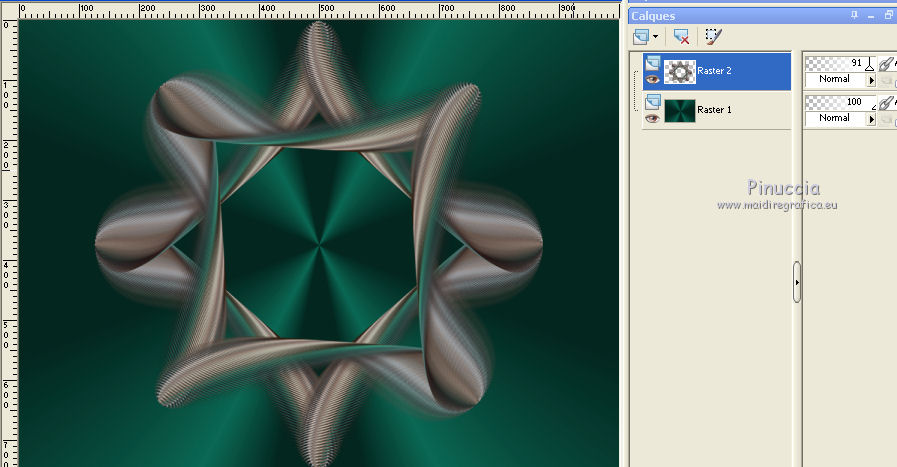The height and width of the screenshot is (467, 897).
Task: Hide the Raster 1 layer with eye icon
Action: coord(652,118)
